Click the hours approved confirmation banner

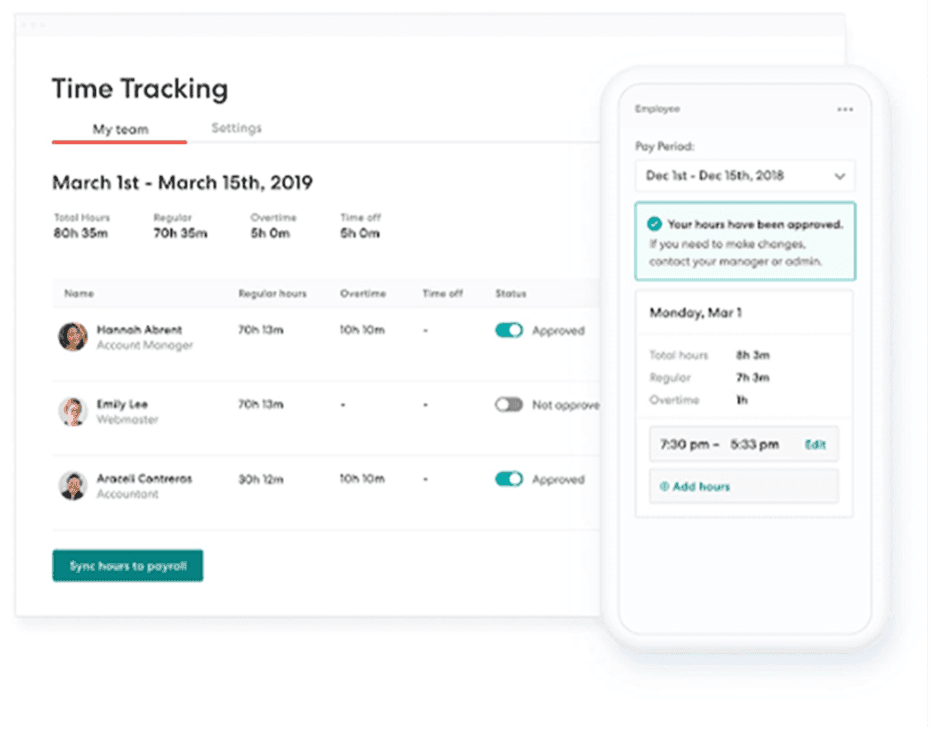coord(744,241)
